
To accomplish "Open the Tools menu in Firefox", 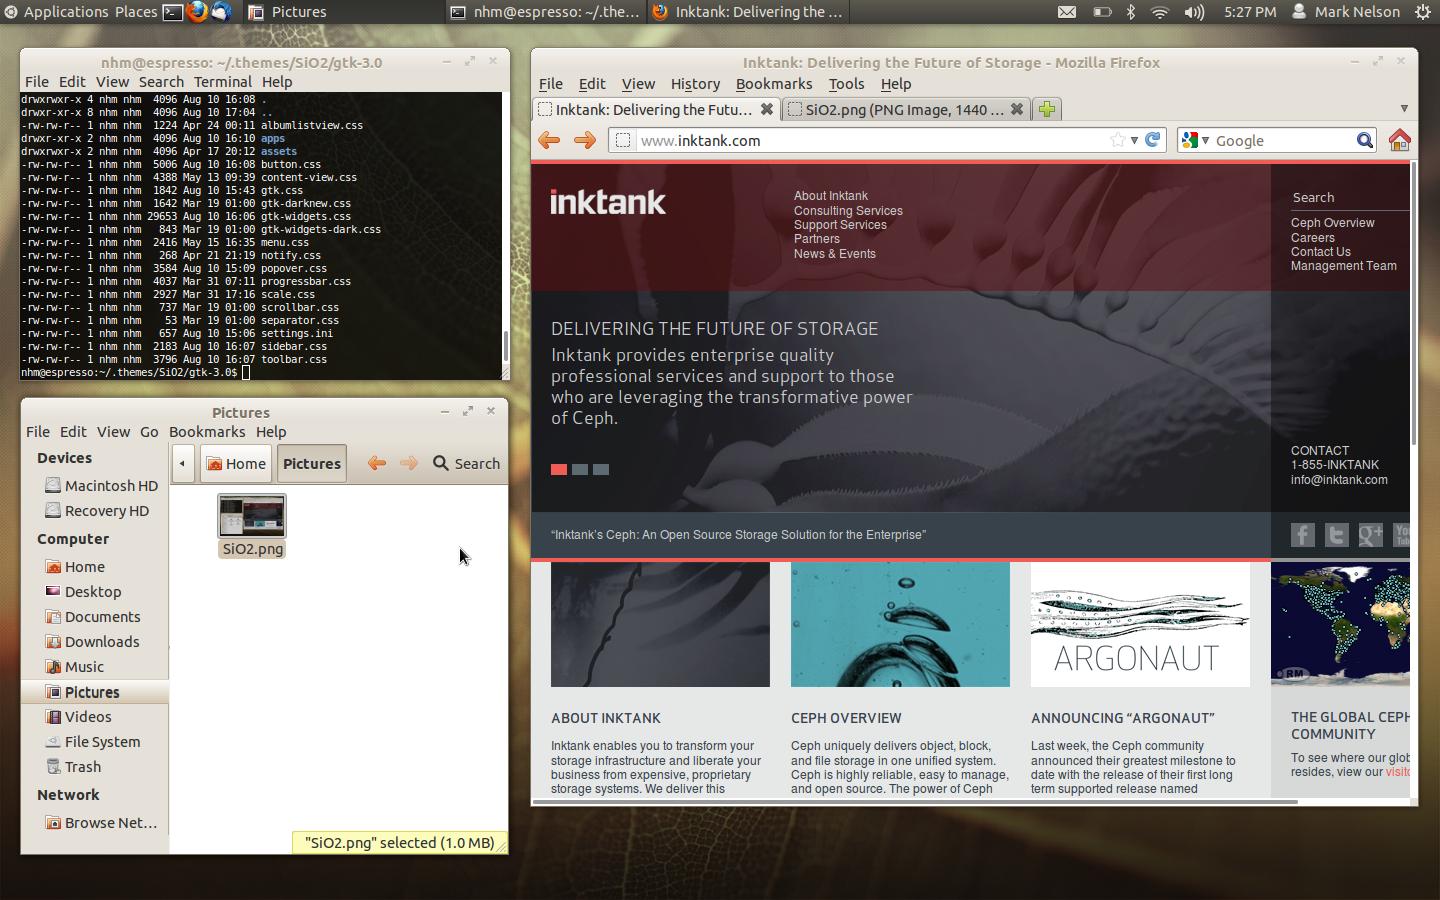I will [x=846, y=84].
